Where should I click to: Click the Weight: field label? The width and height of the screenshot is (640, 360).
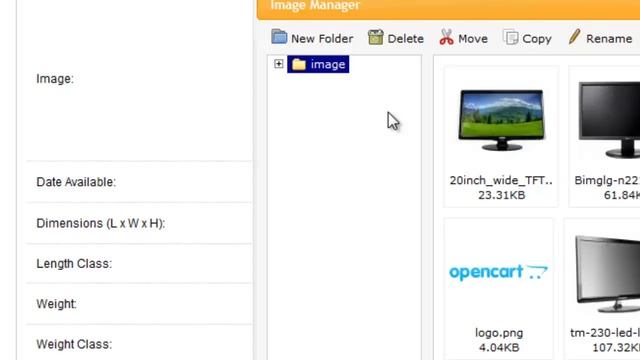tap(56, 304)
